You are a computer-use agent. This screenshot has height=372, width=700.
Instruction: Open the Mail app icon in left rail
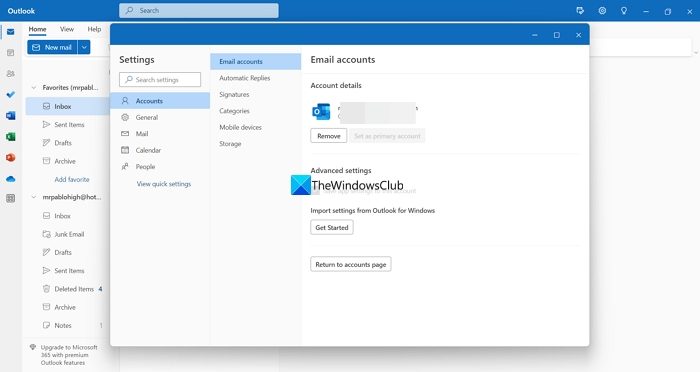click(11, 32)
